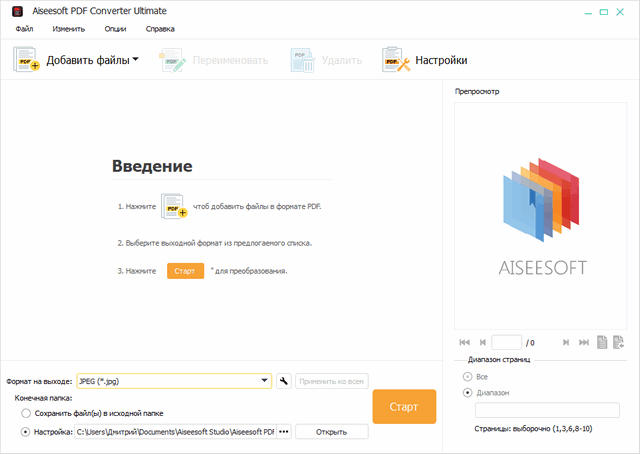Click the Открыть button to open the folder
Viewport: 640px width, 454px height.
pyautogui.click(x=331, y=432)
